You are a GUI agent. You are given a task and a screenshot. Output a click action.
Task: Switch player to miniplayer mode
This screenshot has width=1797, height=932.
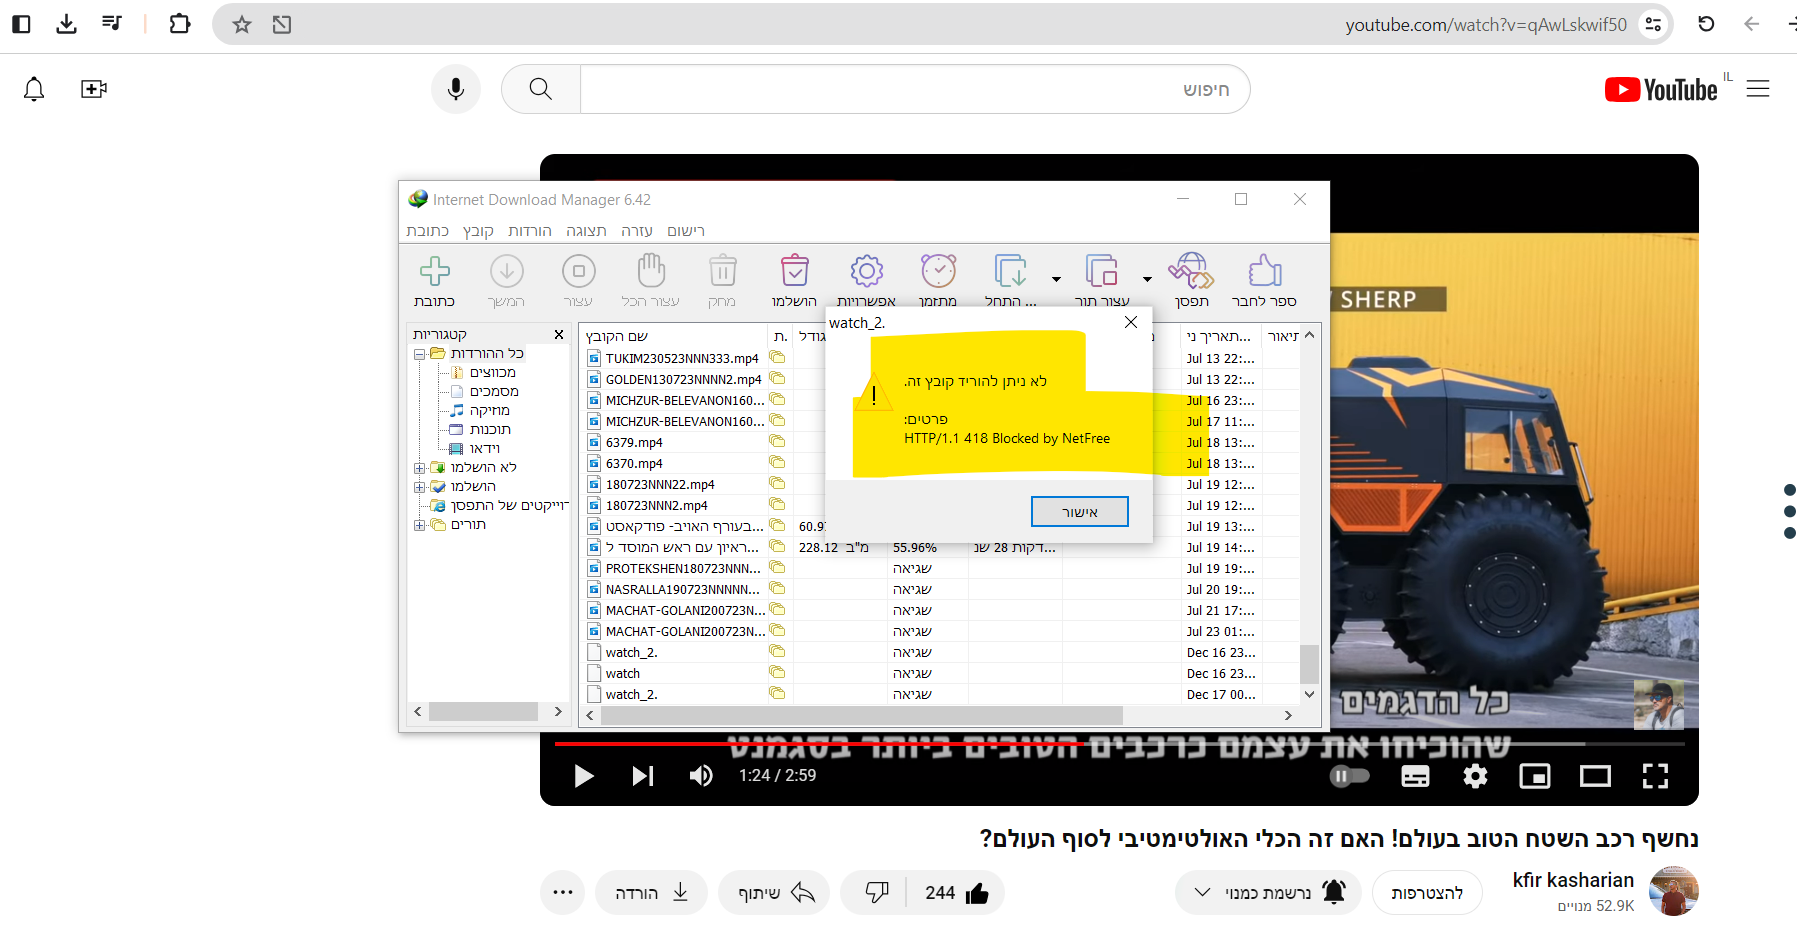point(1535,776)
